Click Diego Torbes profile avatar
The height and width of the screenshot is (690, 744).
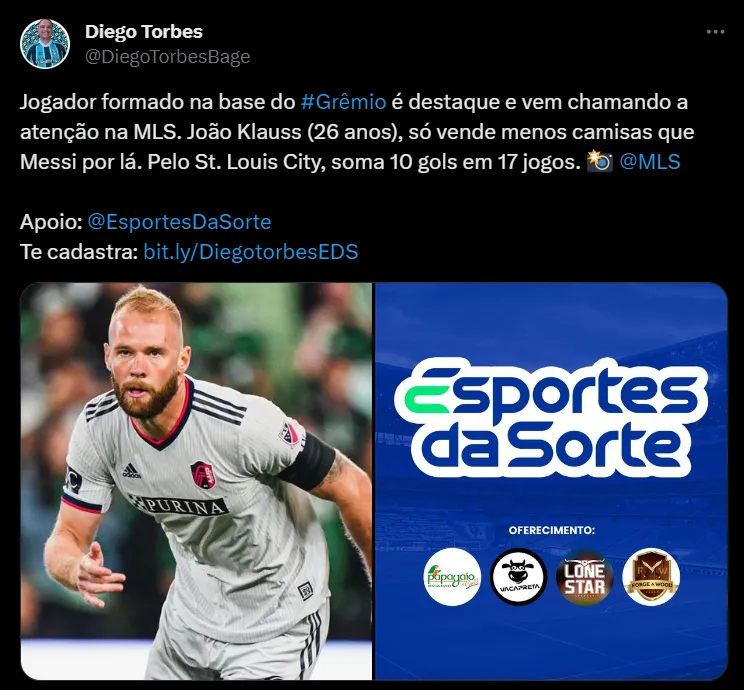coord(45,44)
